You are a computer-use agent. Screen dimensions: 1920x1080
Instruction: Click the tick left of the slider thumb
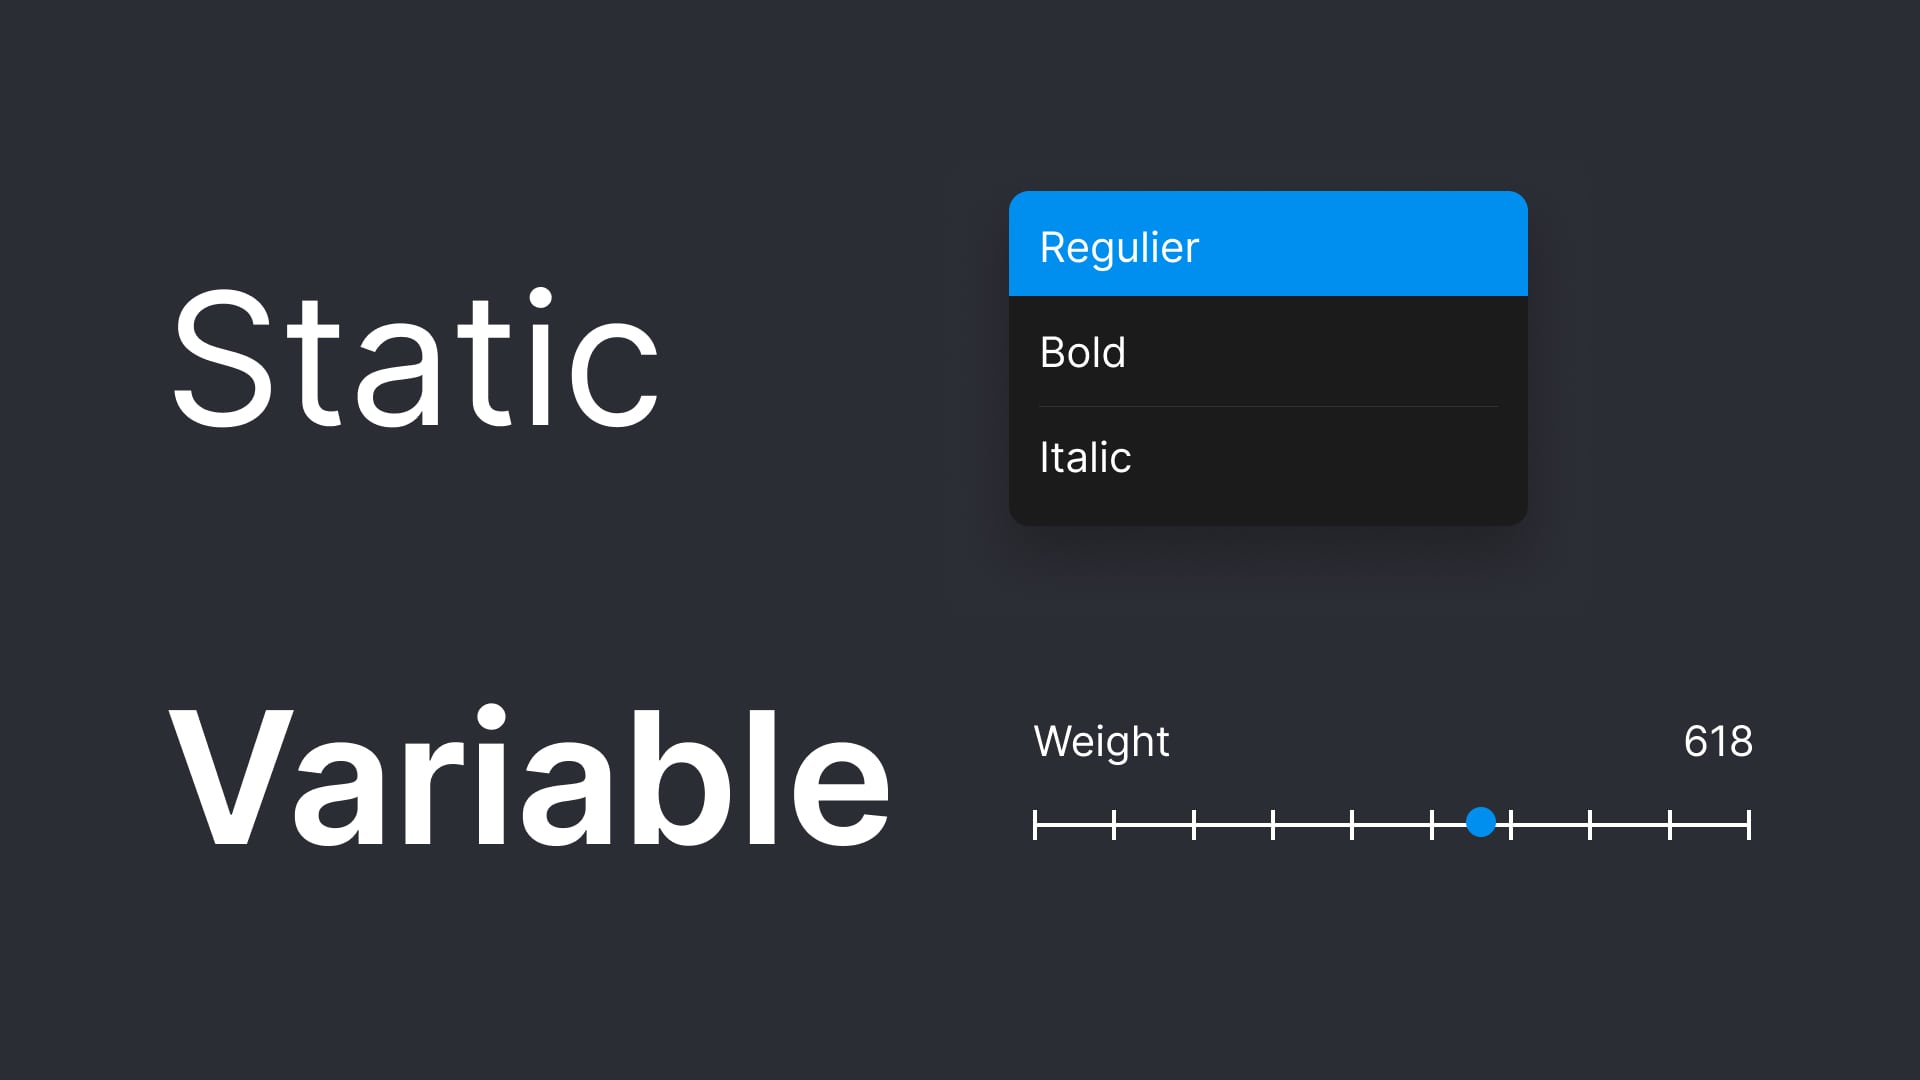pos(1432,822)
